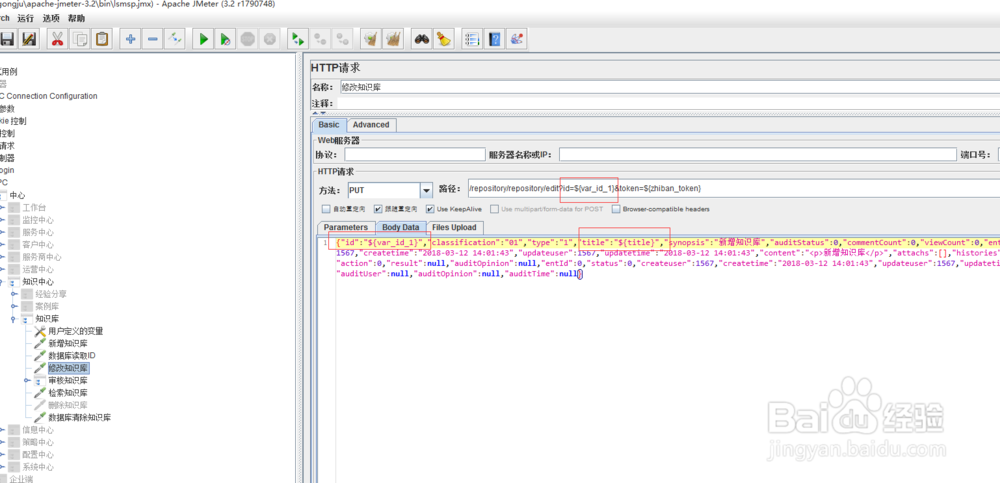Click the Paste clipboard icon
This screenshot has width=1000, height=483.
pos(102,39)
